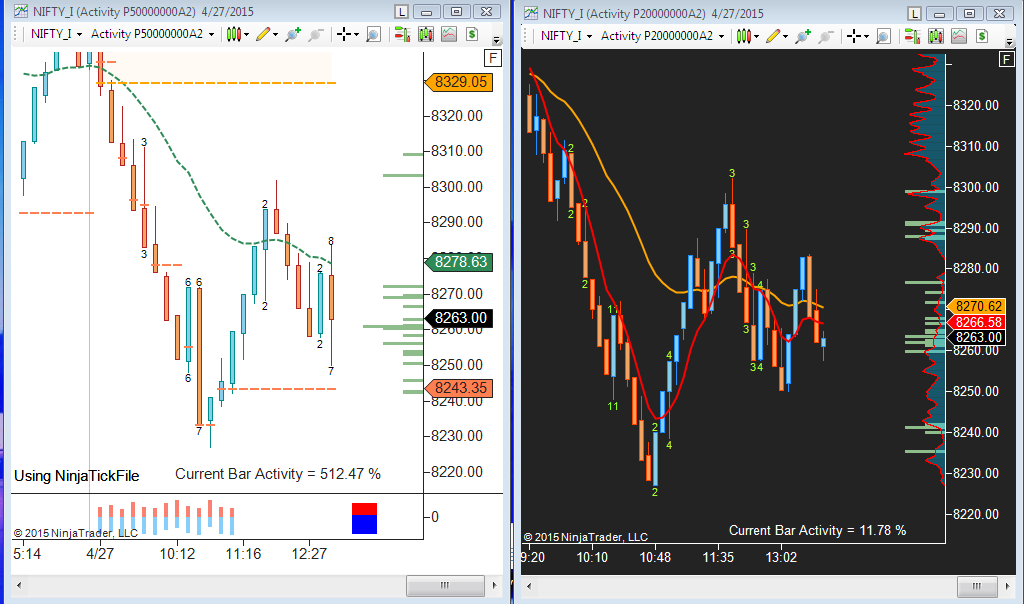1024x604 pixels.
Task: Open Data Series icon in right chart toolbar
Action: point(936,36)
